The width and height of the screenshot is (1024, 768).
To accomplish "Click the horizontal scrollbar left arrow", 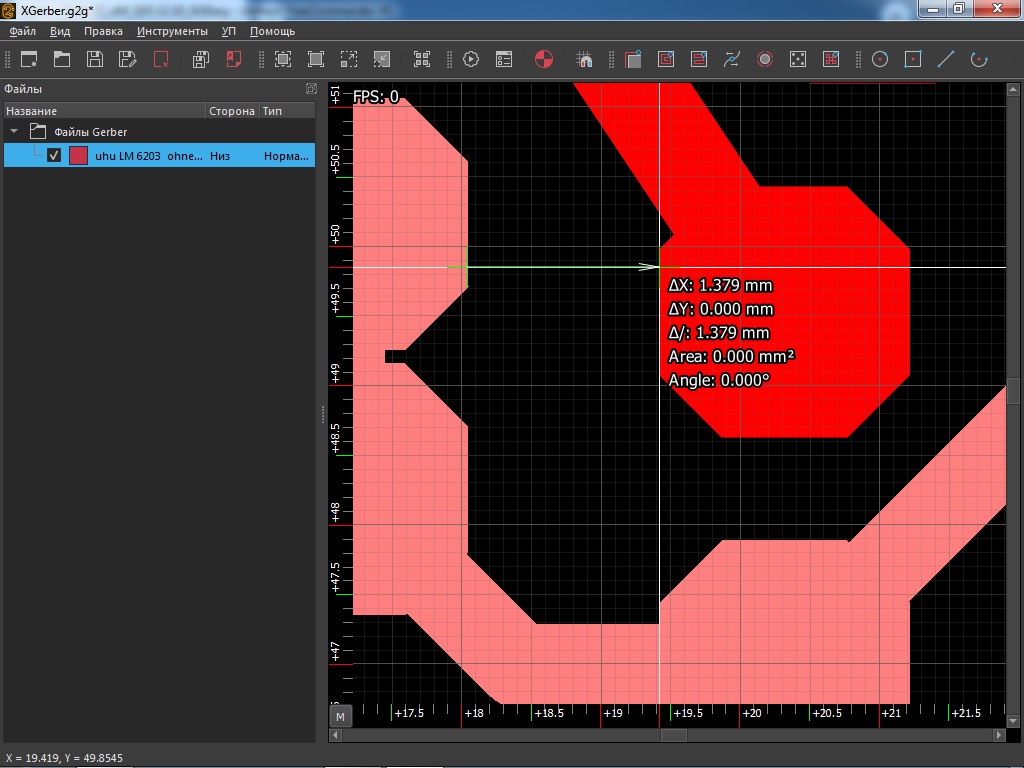I will pos(335,735).
